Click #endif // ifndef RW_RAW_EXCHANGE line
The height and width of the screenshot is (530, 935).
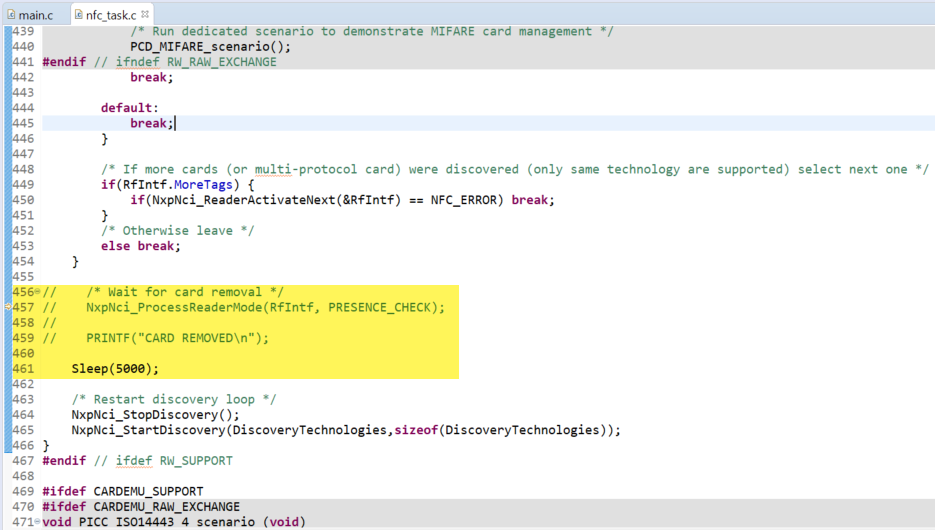coord(159,62)
